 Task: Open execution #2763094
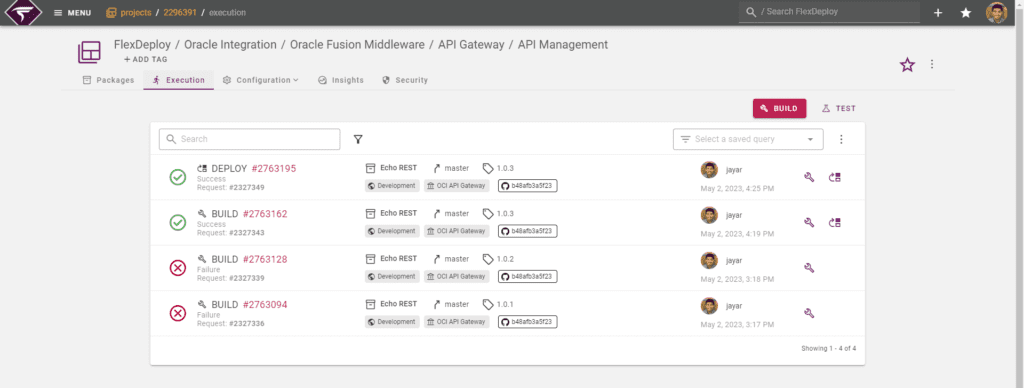pos(265,304)
